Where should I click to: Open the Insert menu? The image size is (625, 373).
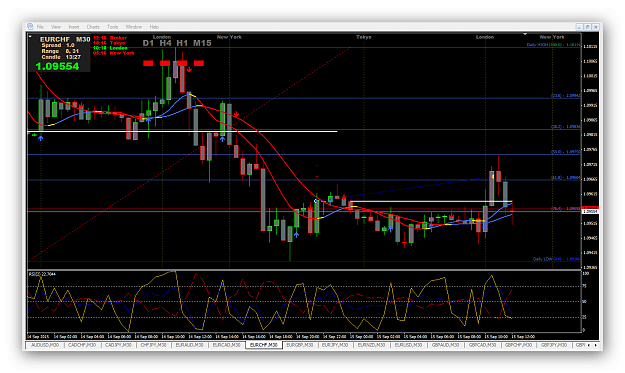tap(74, 27)
